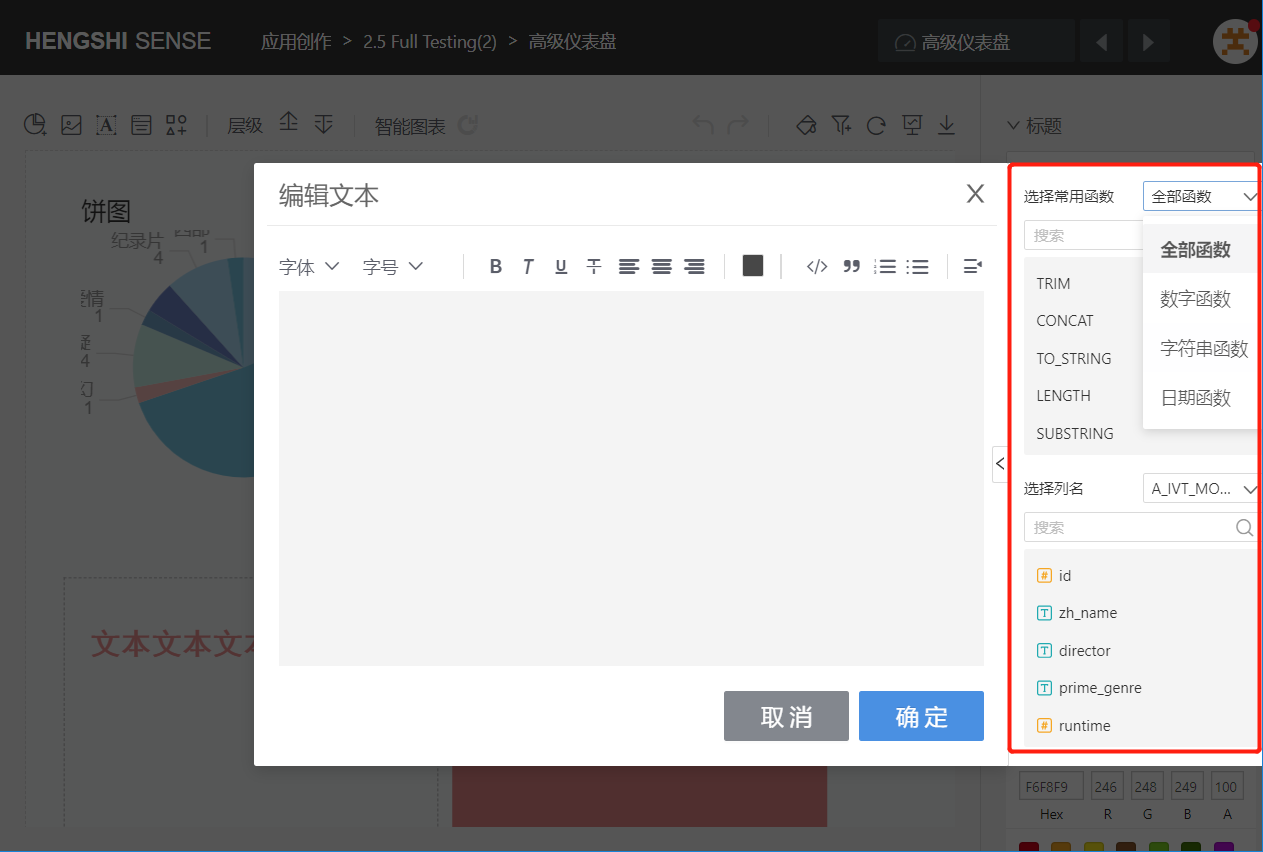Click the send layer backward icon

[x=323, y=123]
